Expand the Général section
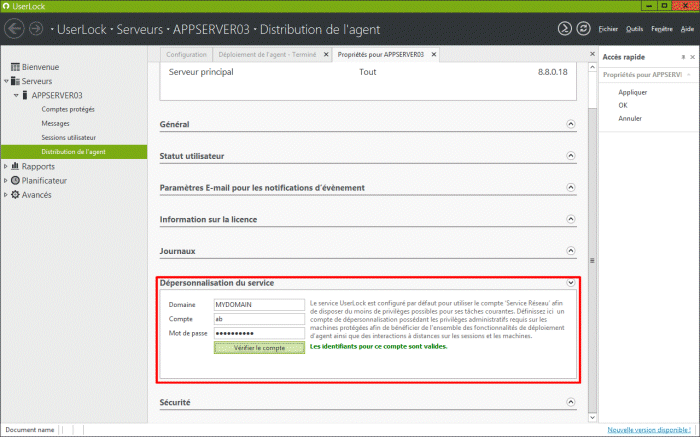The image size is (700, 437). (571, 124)
